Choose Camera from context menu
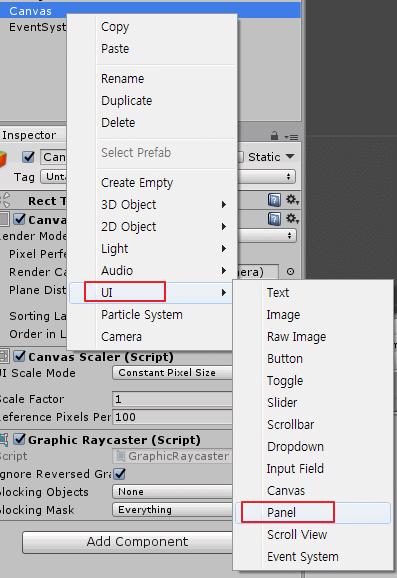Image resolution: width=397 pixels, height=578 pixels. pos(152,337)
